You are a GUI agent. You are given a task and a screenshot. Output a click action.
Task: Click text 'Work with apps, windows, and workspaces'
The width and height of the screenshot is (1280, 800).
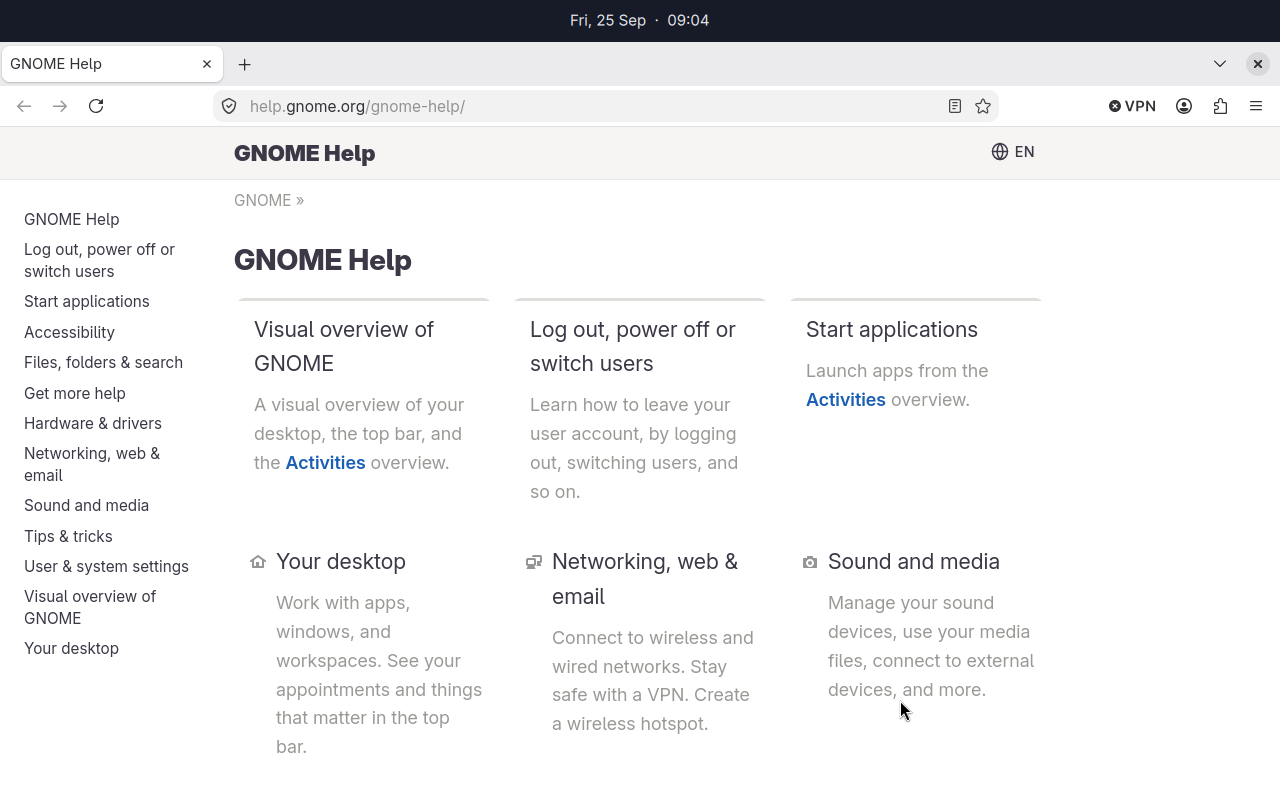click(344, 632)
